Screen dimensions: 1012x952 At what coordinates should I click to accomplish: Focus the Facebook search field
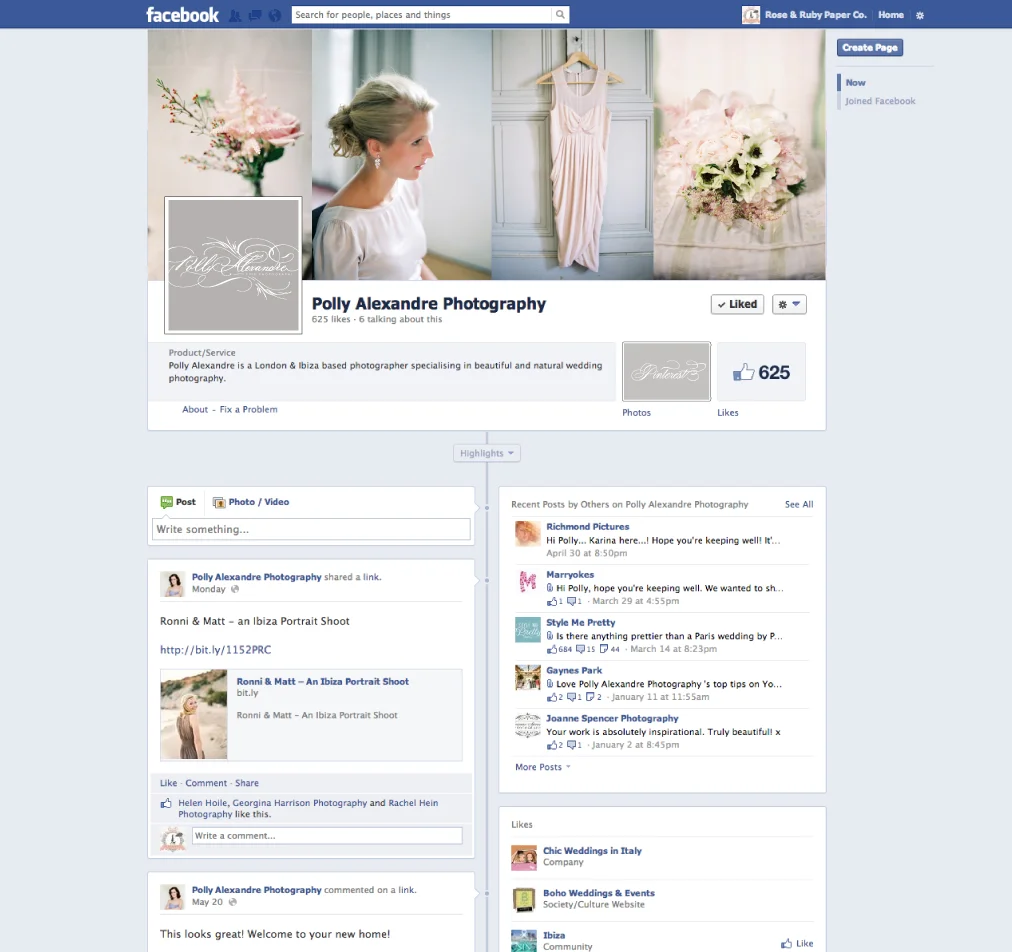422,15
